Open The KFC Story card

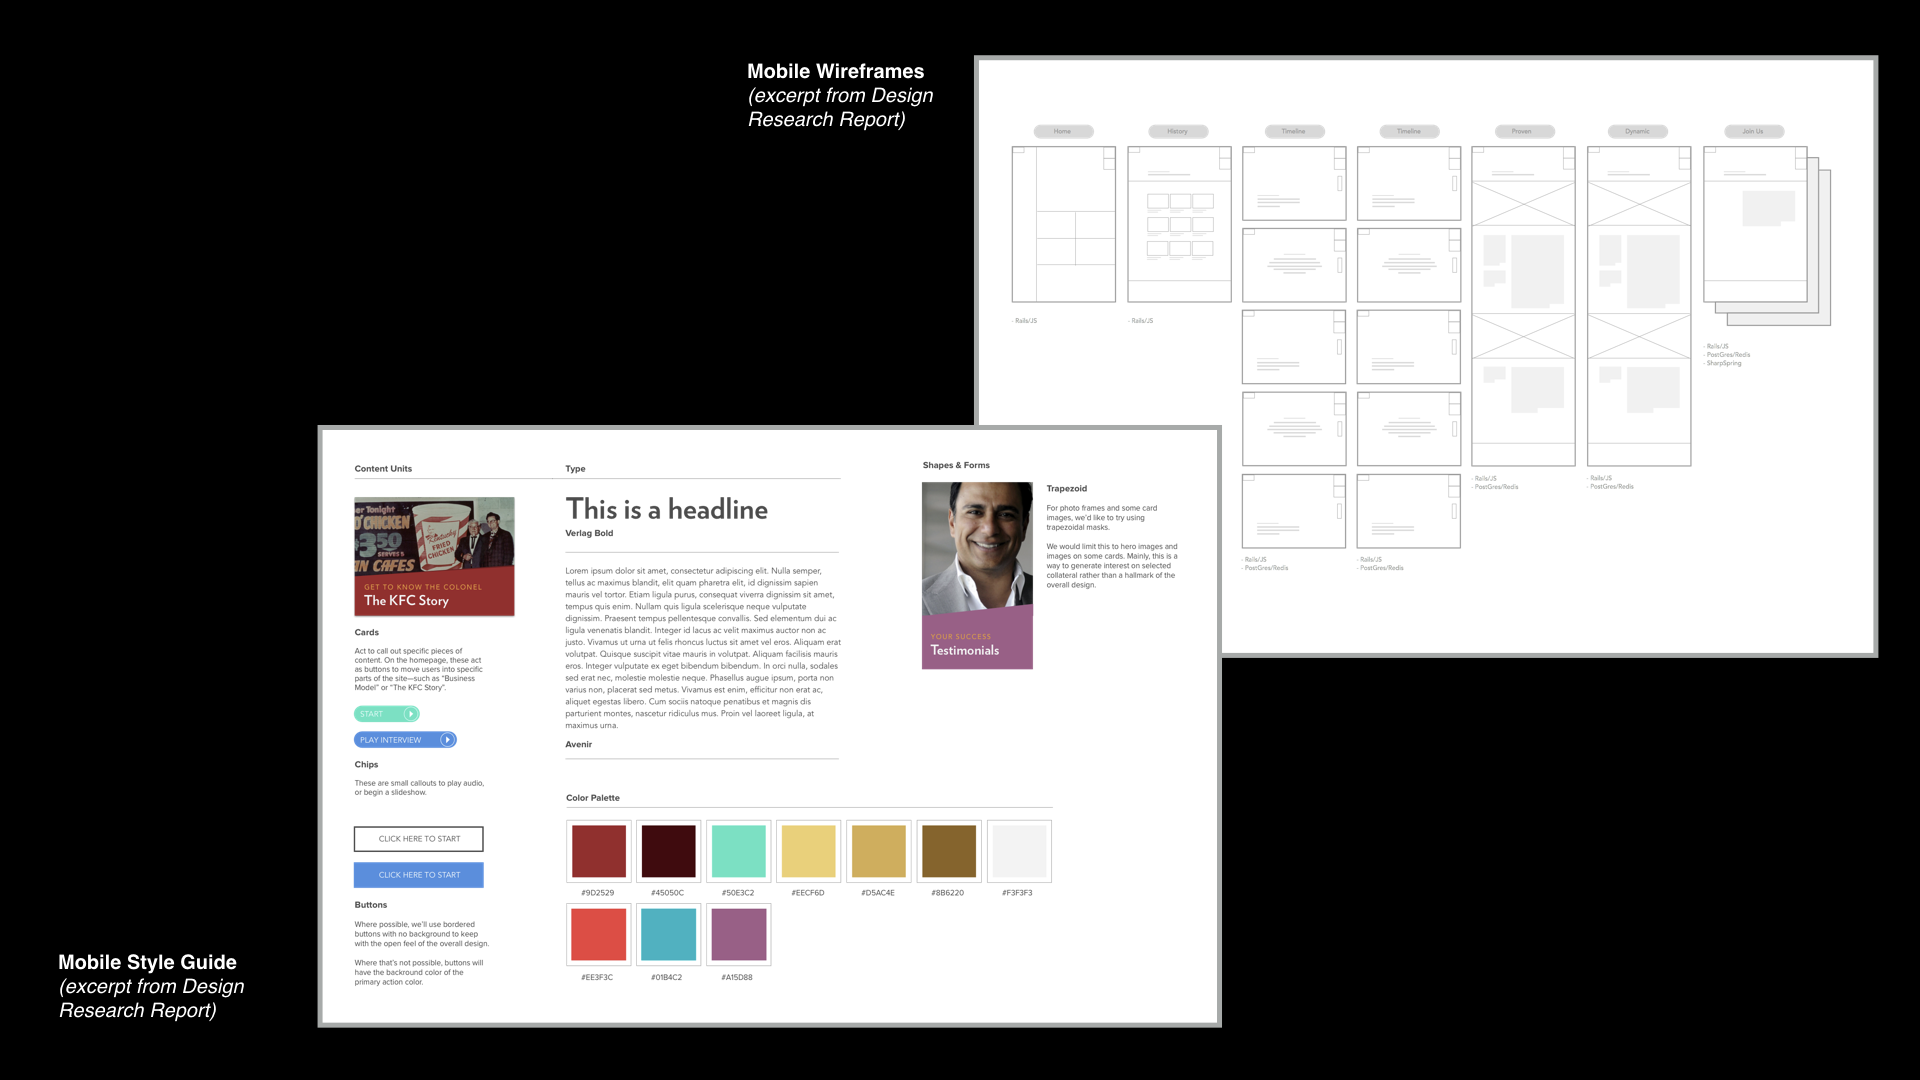click(x=435, y=556)
